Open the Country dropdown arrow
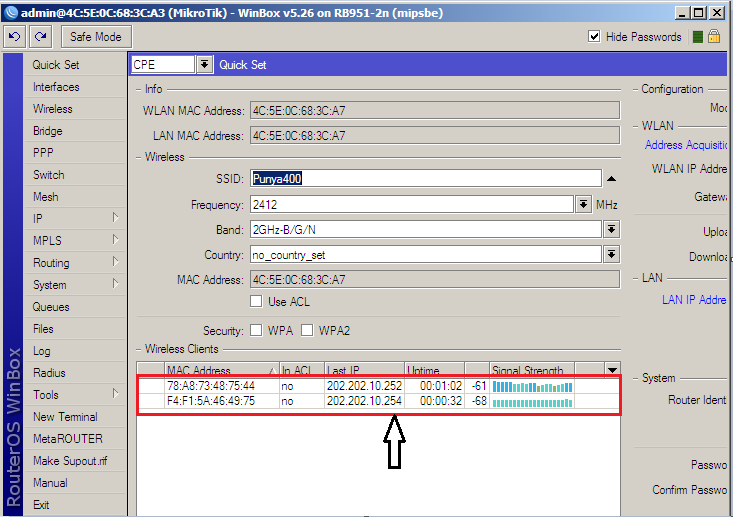The height and width of the screenshot is (517, 733). click(x=611, y=255)
